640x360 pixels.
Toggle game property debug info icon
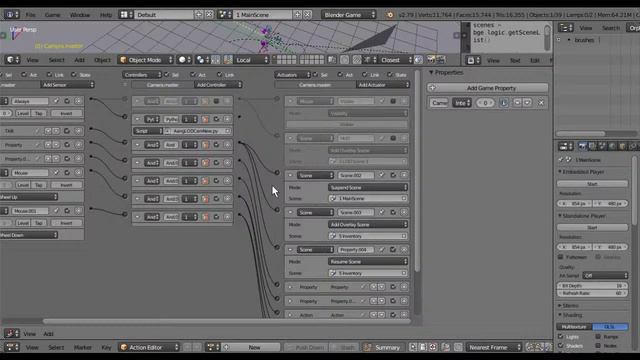coord(504,103)
